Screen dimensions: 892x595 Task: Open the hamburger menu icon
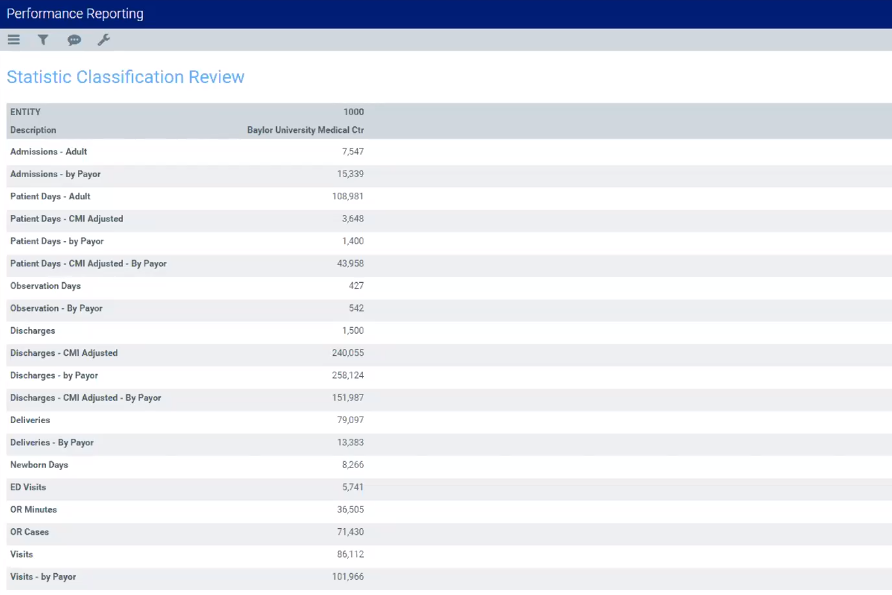point(14,40)
